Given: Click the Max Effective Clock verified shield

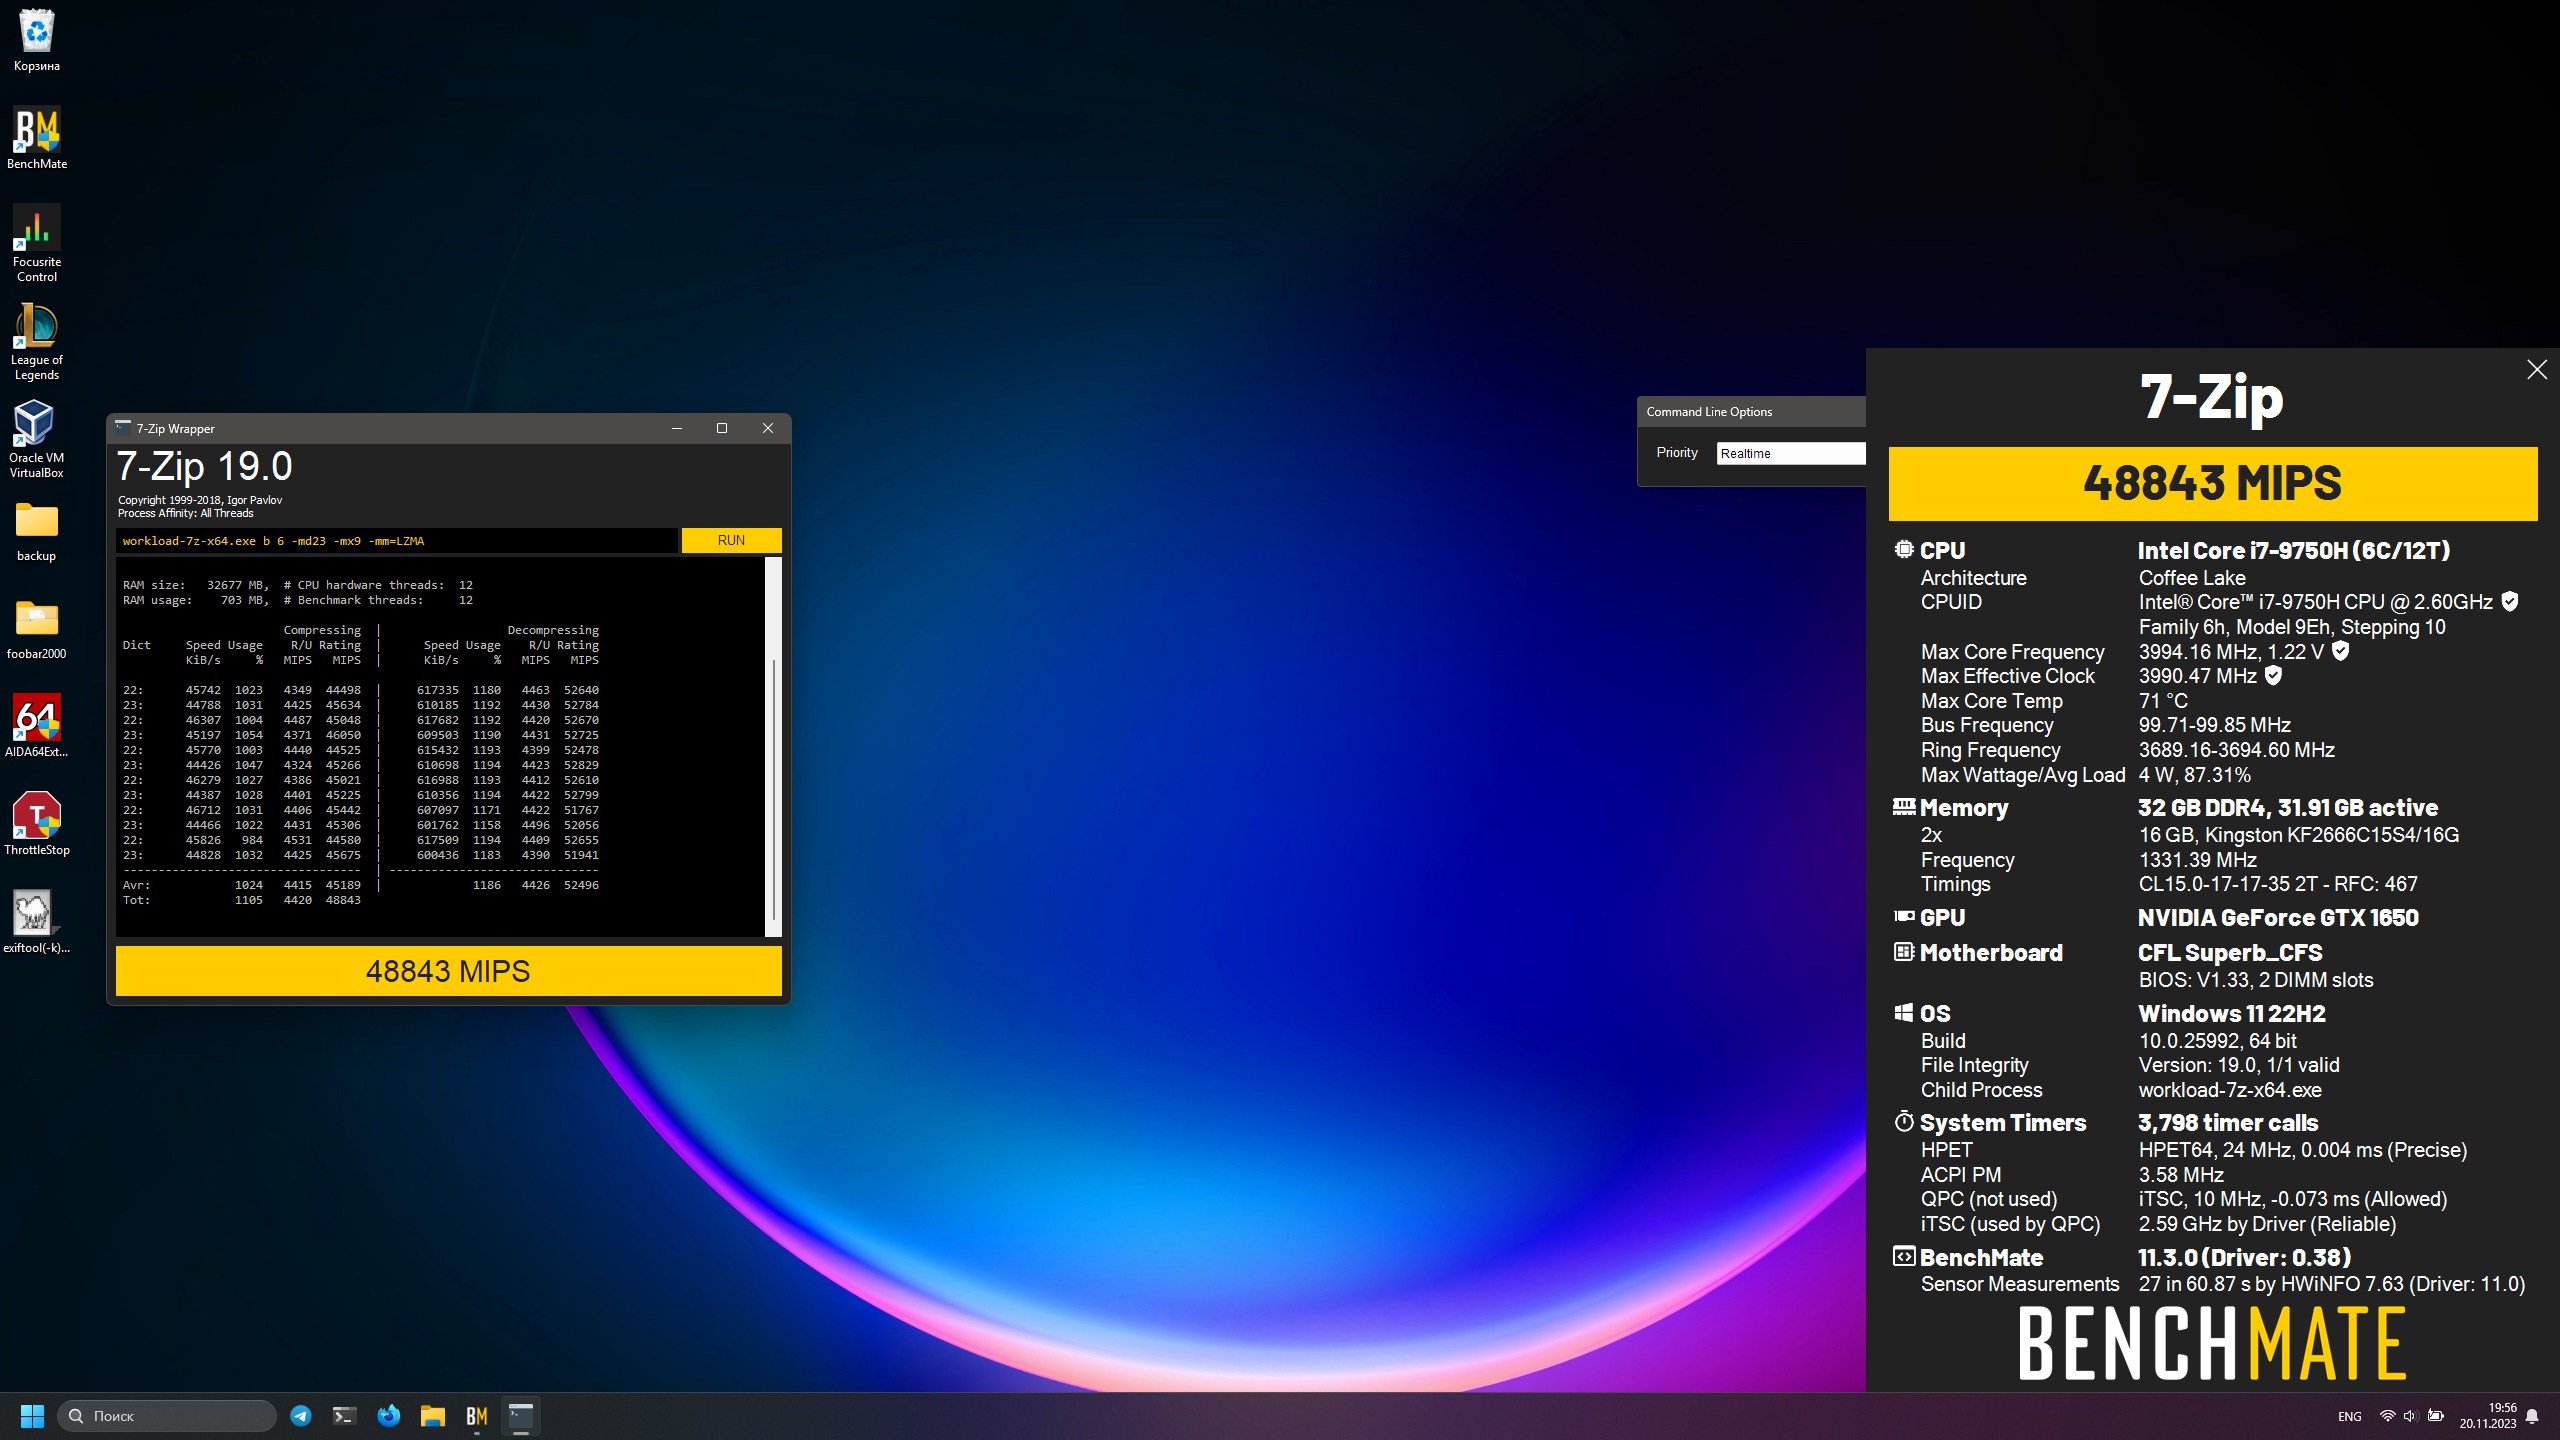Looking at the screenshot, I should coord(2273,675).
